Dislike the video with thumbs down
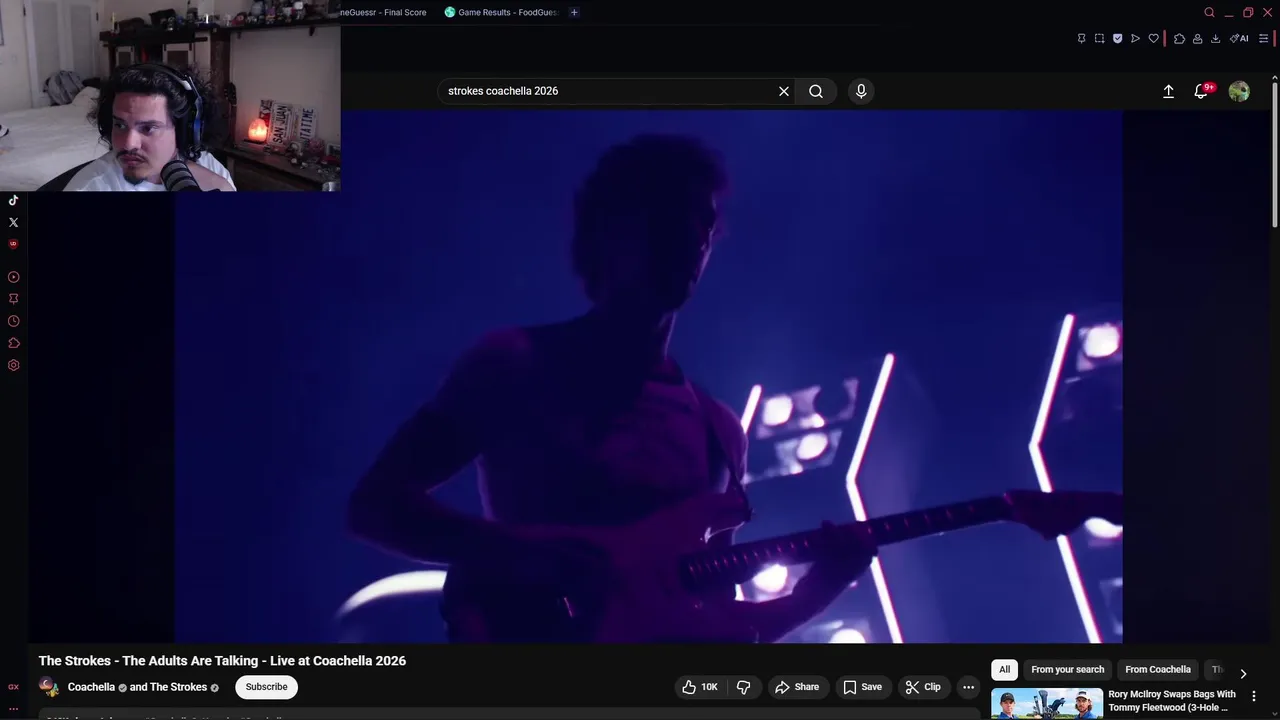This screenshot has height=720, width=1280. click(x=743, y=687)
